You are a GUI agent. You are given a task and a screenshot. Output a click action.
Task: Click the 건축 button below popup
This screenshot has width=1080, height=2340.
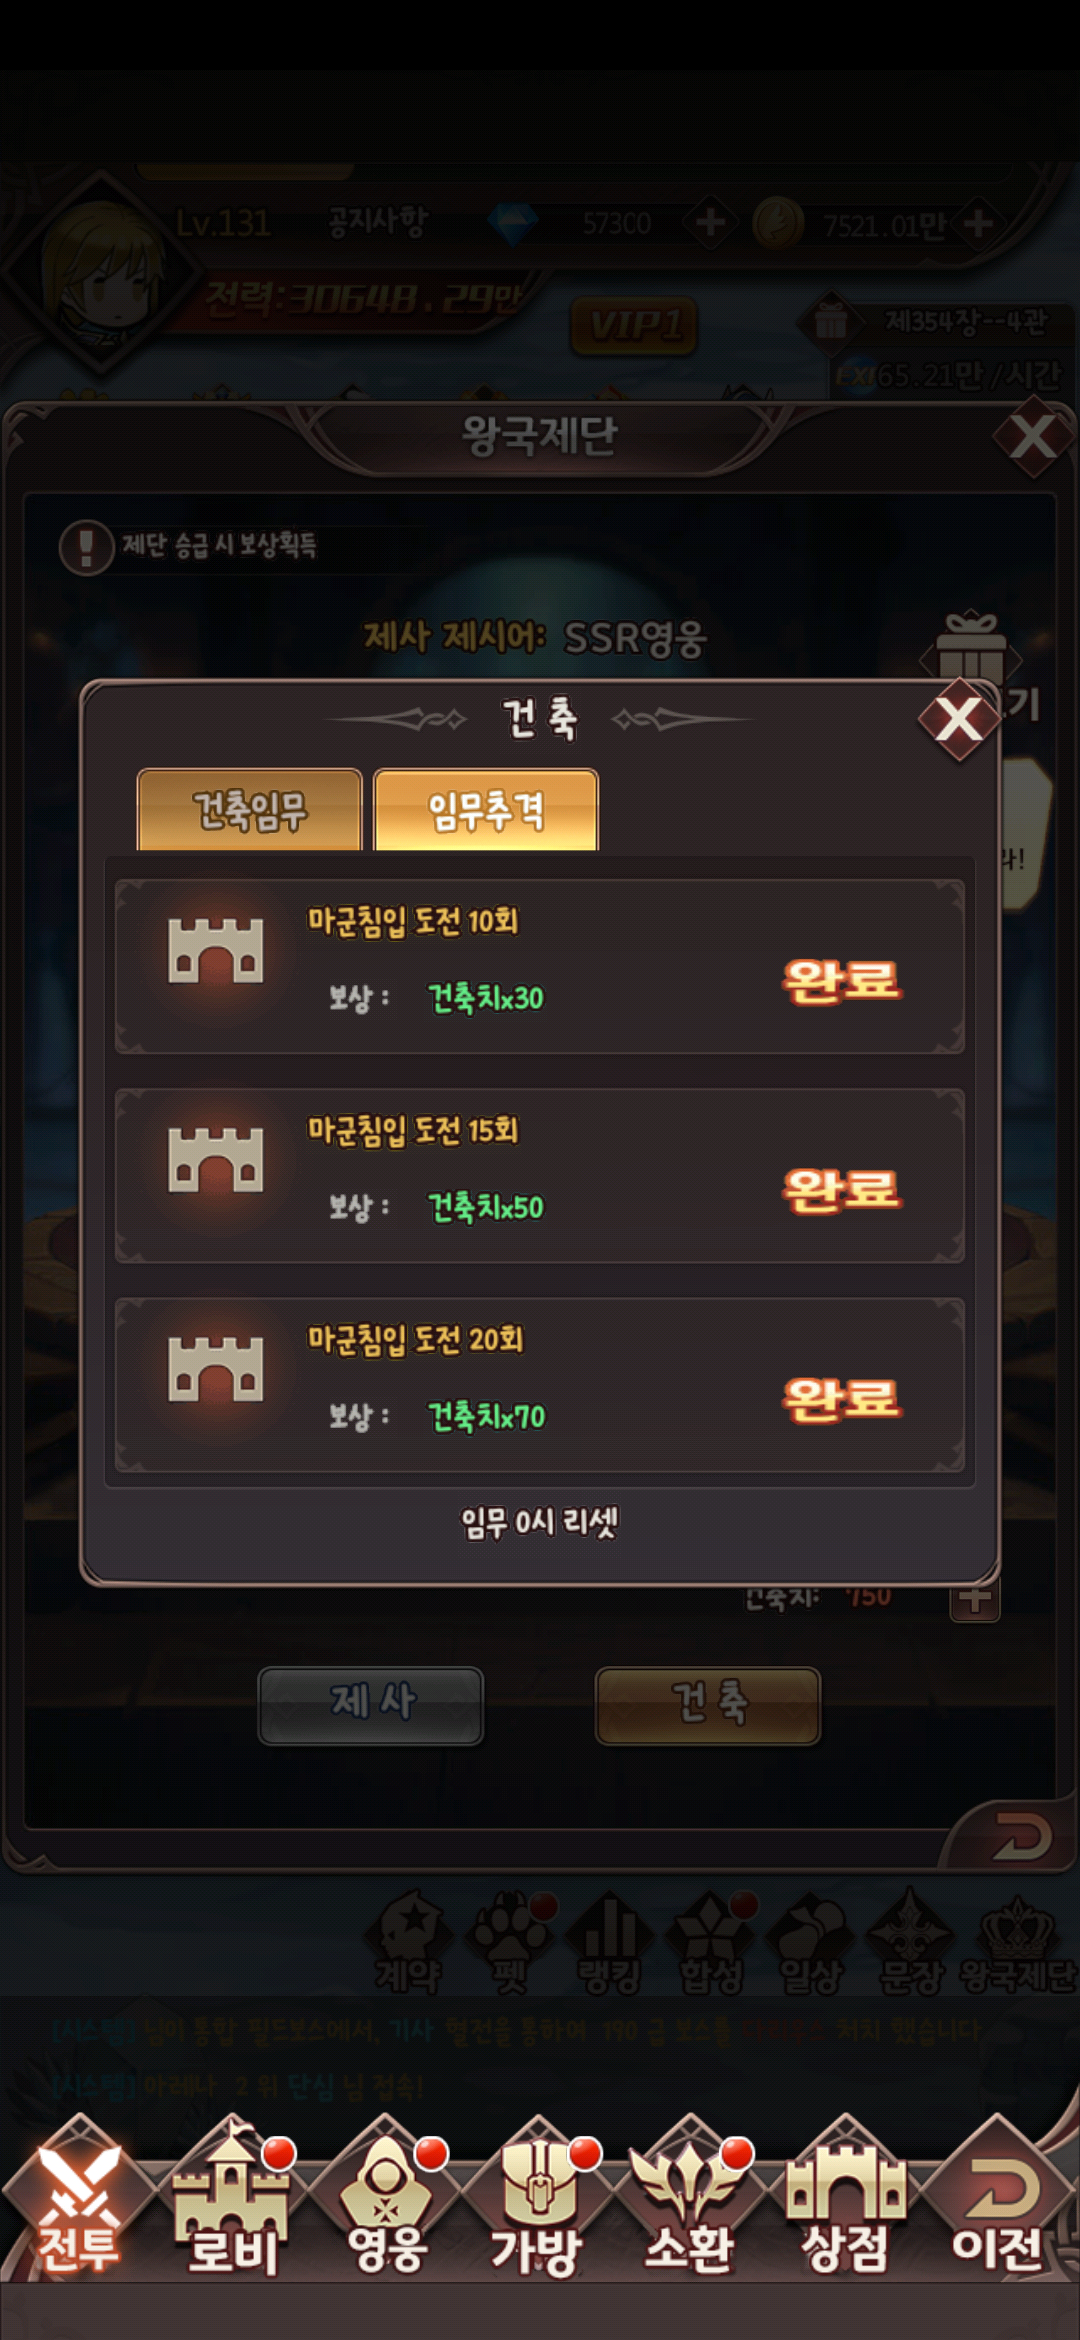708,1705
